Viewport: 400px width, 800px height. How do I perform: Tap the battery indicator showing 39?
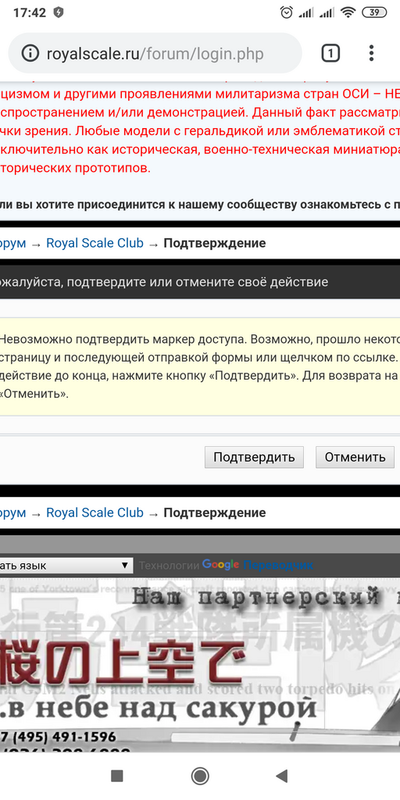[x=374, y=13]
